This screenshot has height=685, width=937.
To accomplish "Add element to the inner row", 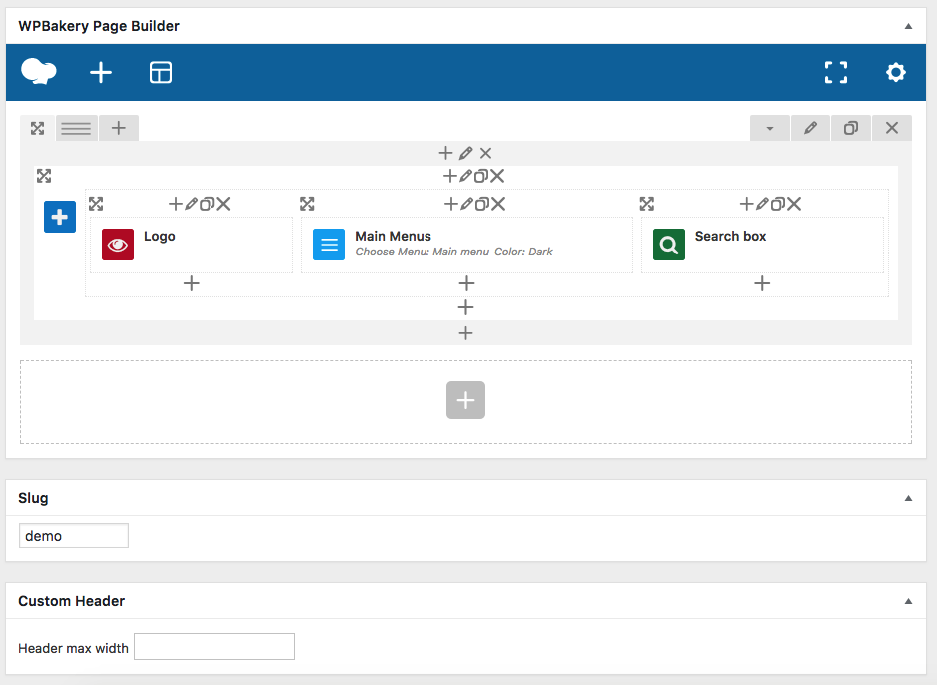I will pos(449,176).
